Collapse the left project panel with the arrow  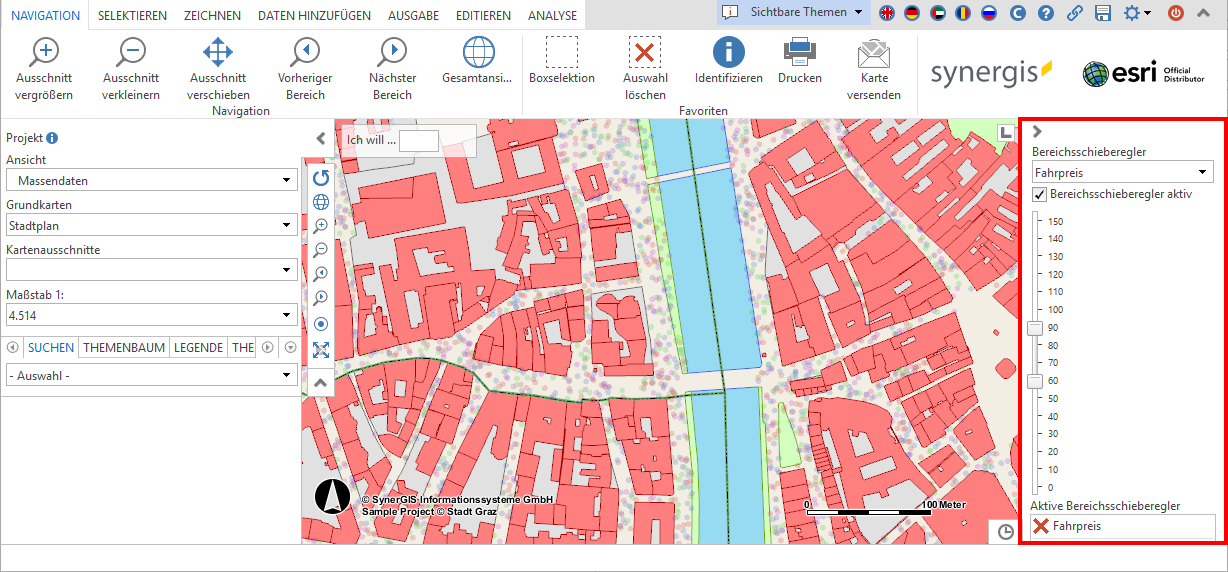coord(320,139)
